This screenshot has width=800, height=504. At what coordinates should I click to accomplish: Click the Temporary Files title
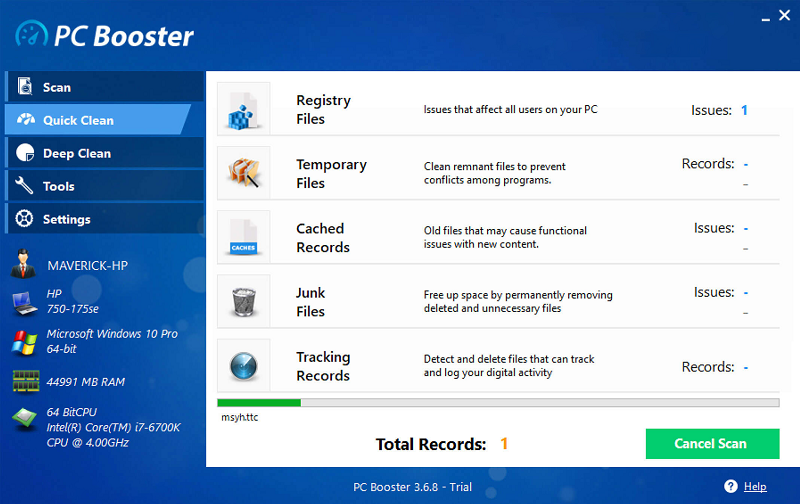coord(331,173)
